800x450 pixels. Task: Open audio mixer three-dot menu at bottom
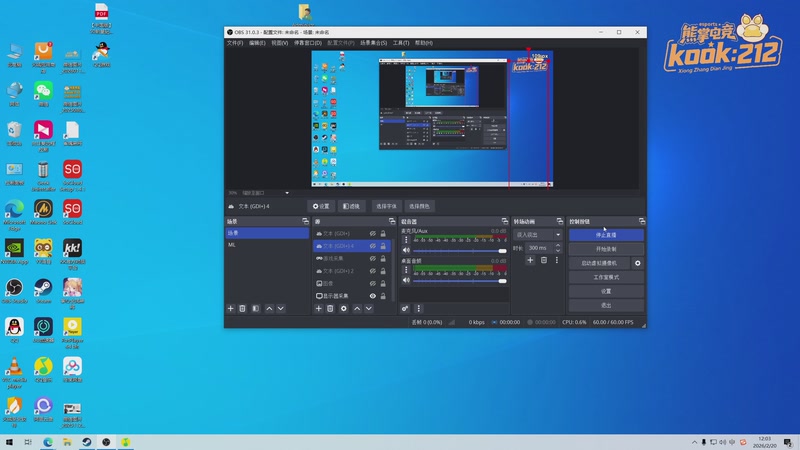[x=418, y=309]
